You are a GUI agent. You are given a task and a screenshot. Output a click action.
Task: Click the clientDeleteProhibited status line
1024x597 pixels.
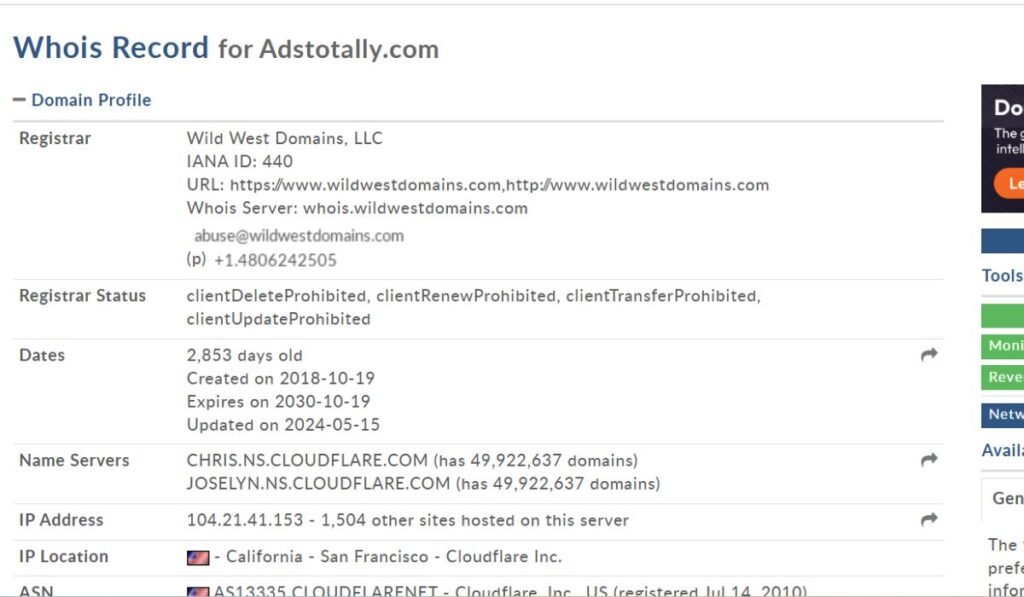473,296
